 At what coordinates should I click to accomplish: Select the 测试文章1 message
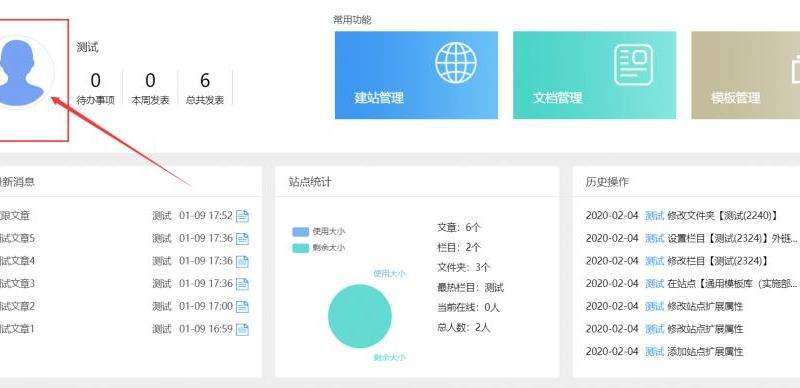click(17, 329)
